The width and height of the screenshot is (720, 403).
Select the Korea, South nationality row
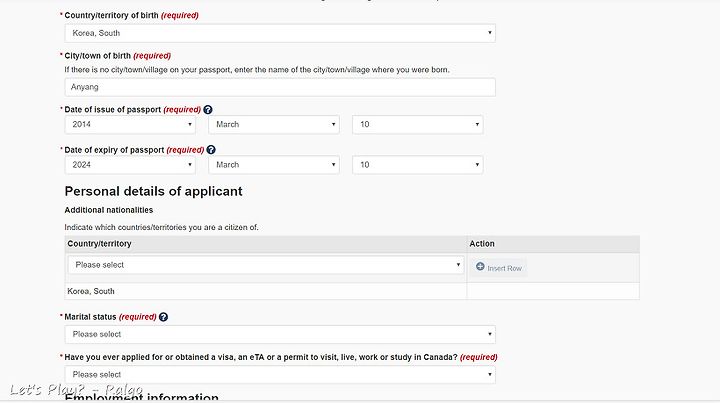[x=352, y=291]
